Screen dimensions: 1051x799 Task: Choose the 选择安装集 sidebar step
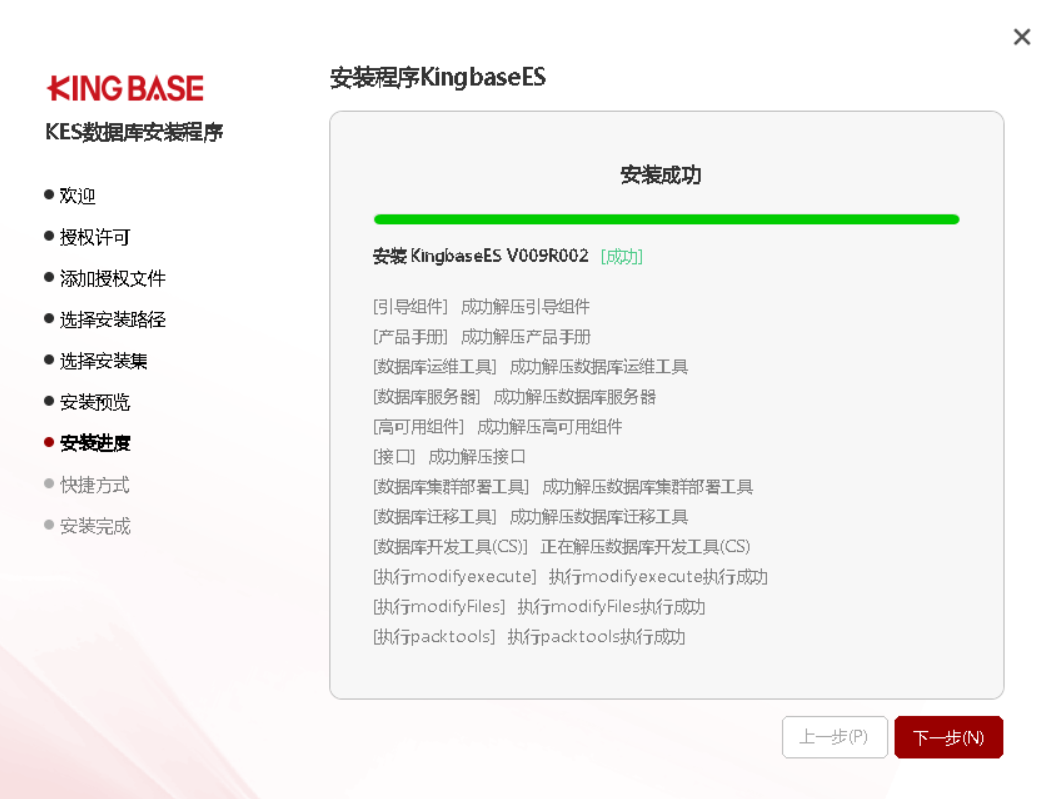103,361
